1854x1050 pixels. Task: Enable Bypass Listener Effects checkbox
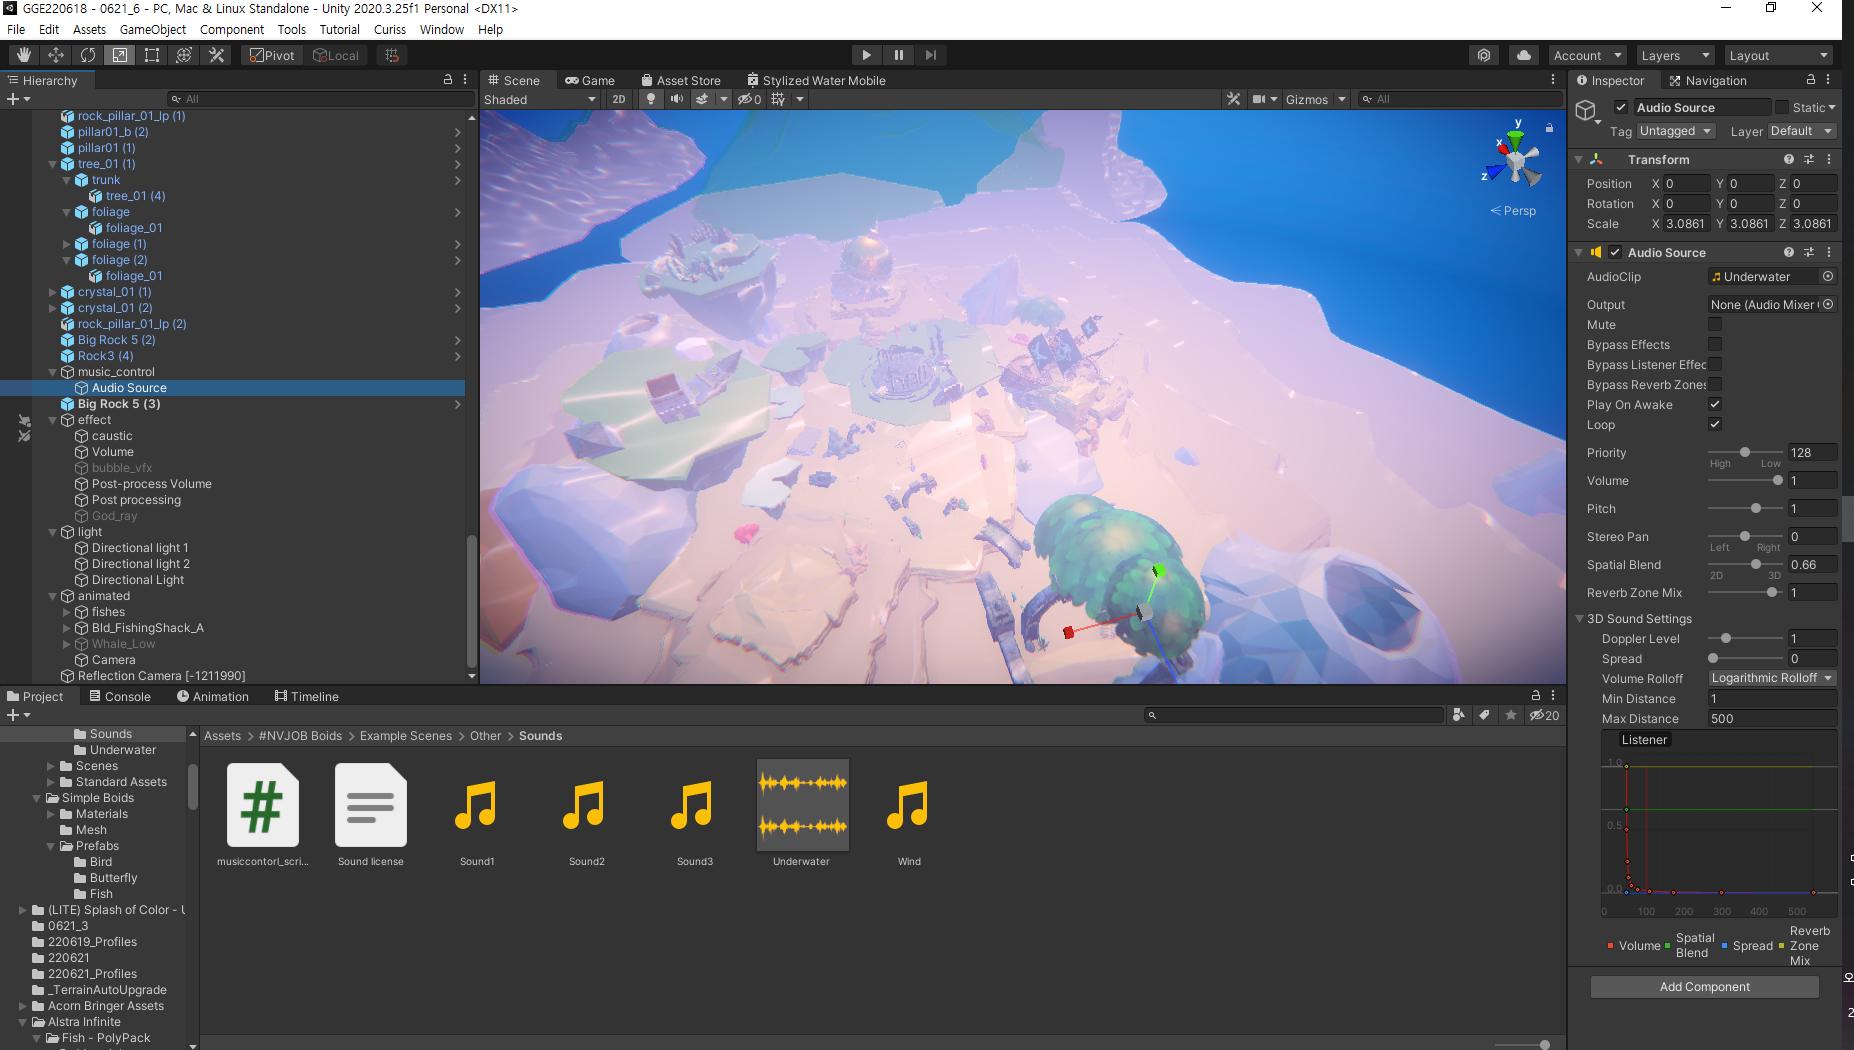tap(1715, 364)
